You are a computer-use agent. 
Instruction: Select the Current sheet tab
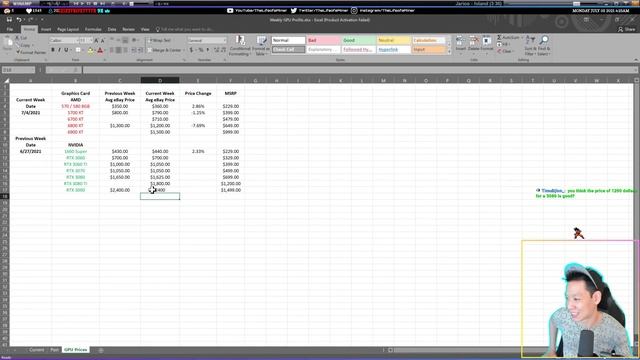[x=36, y=350]
